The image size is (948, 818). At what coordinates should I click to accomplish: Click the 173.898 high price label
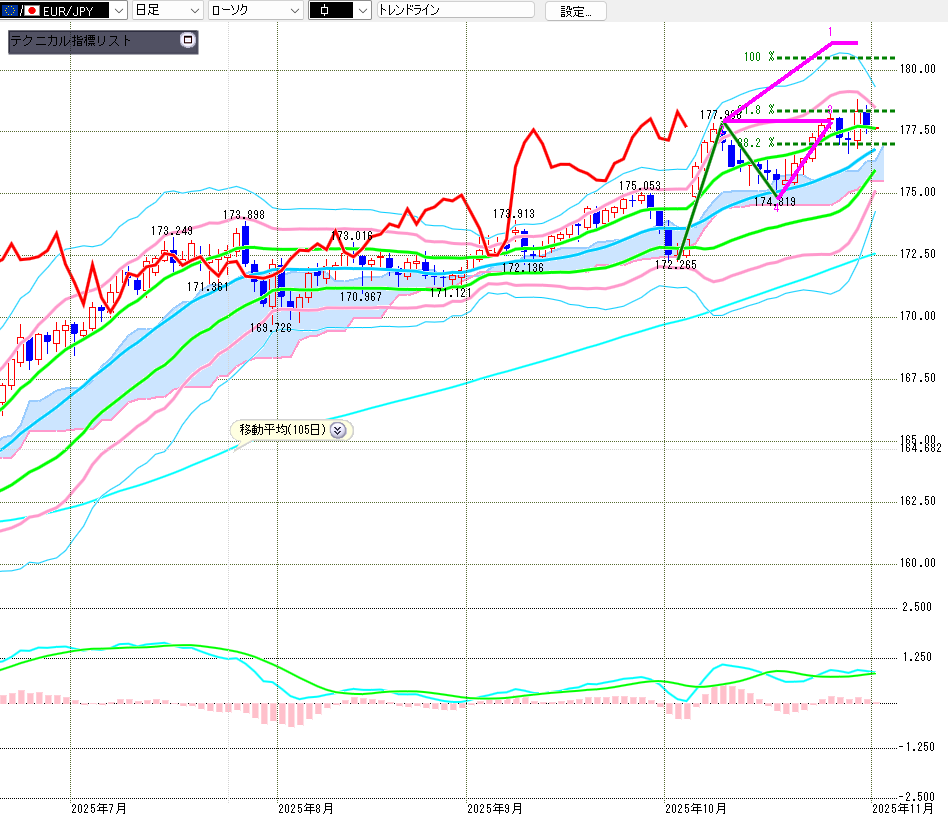tap(243, 215)
